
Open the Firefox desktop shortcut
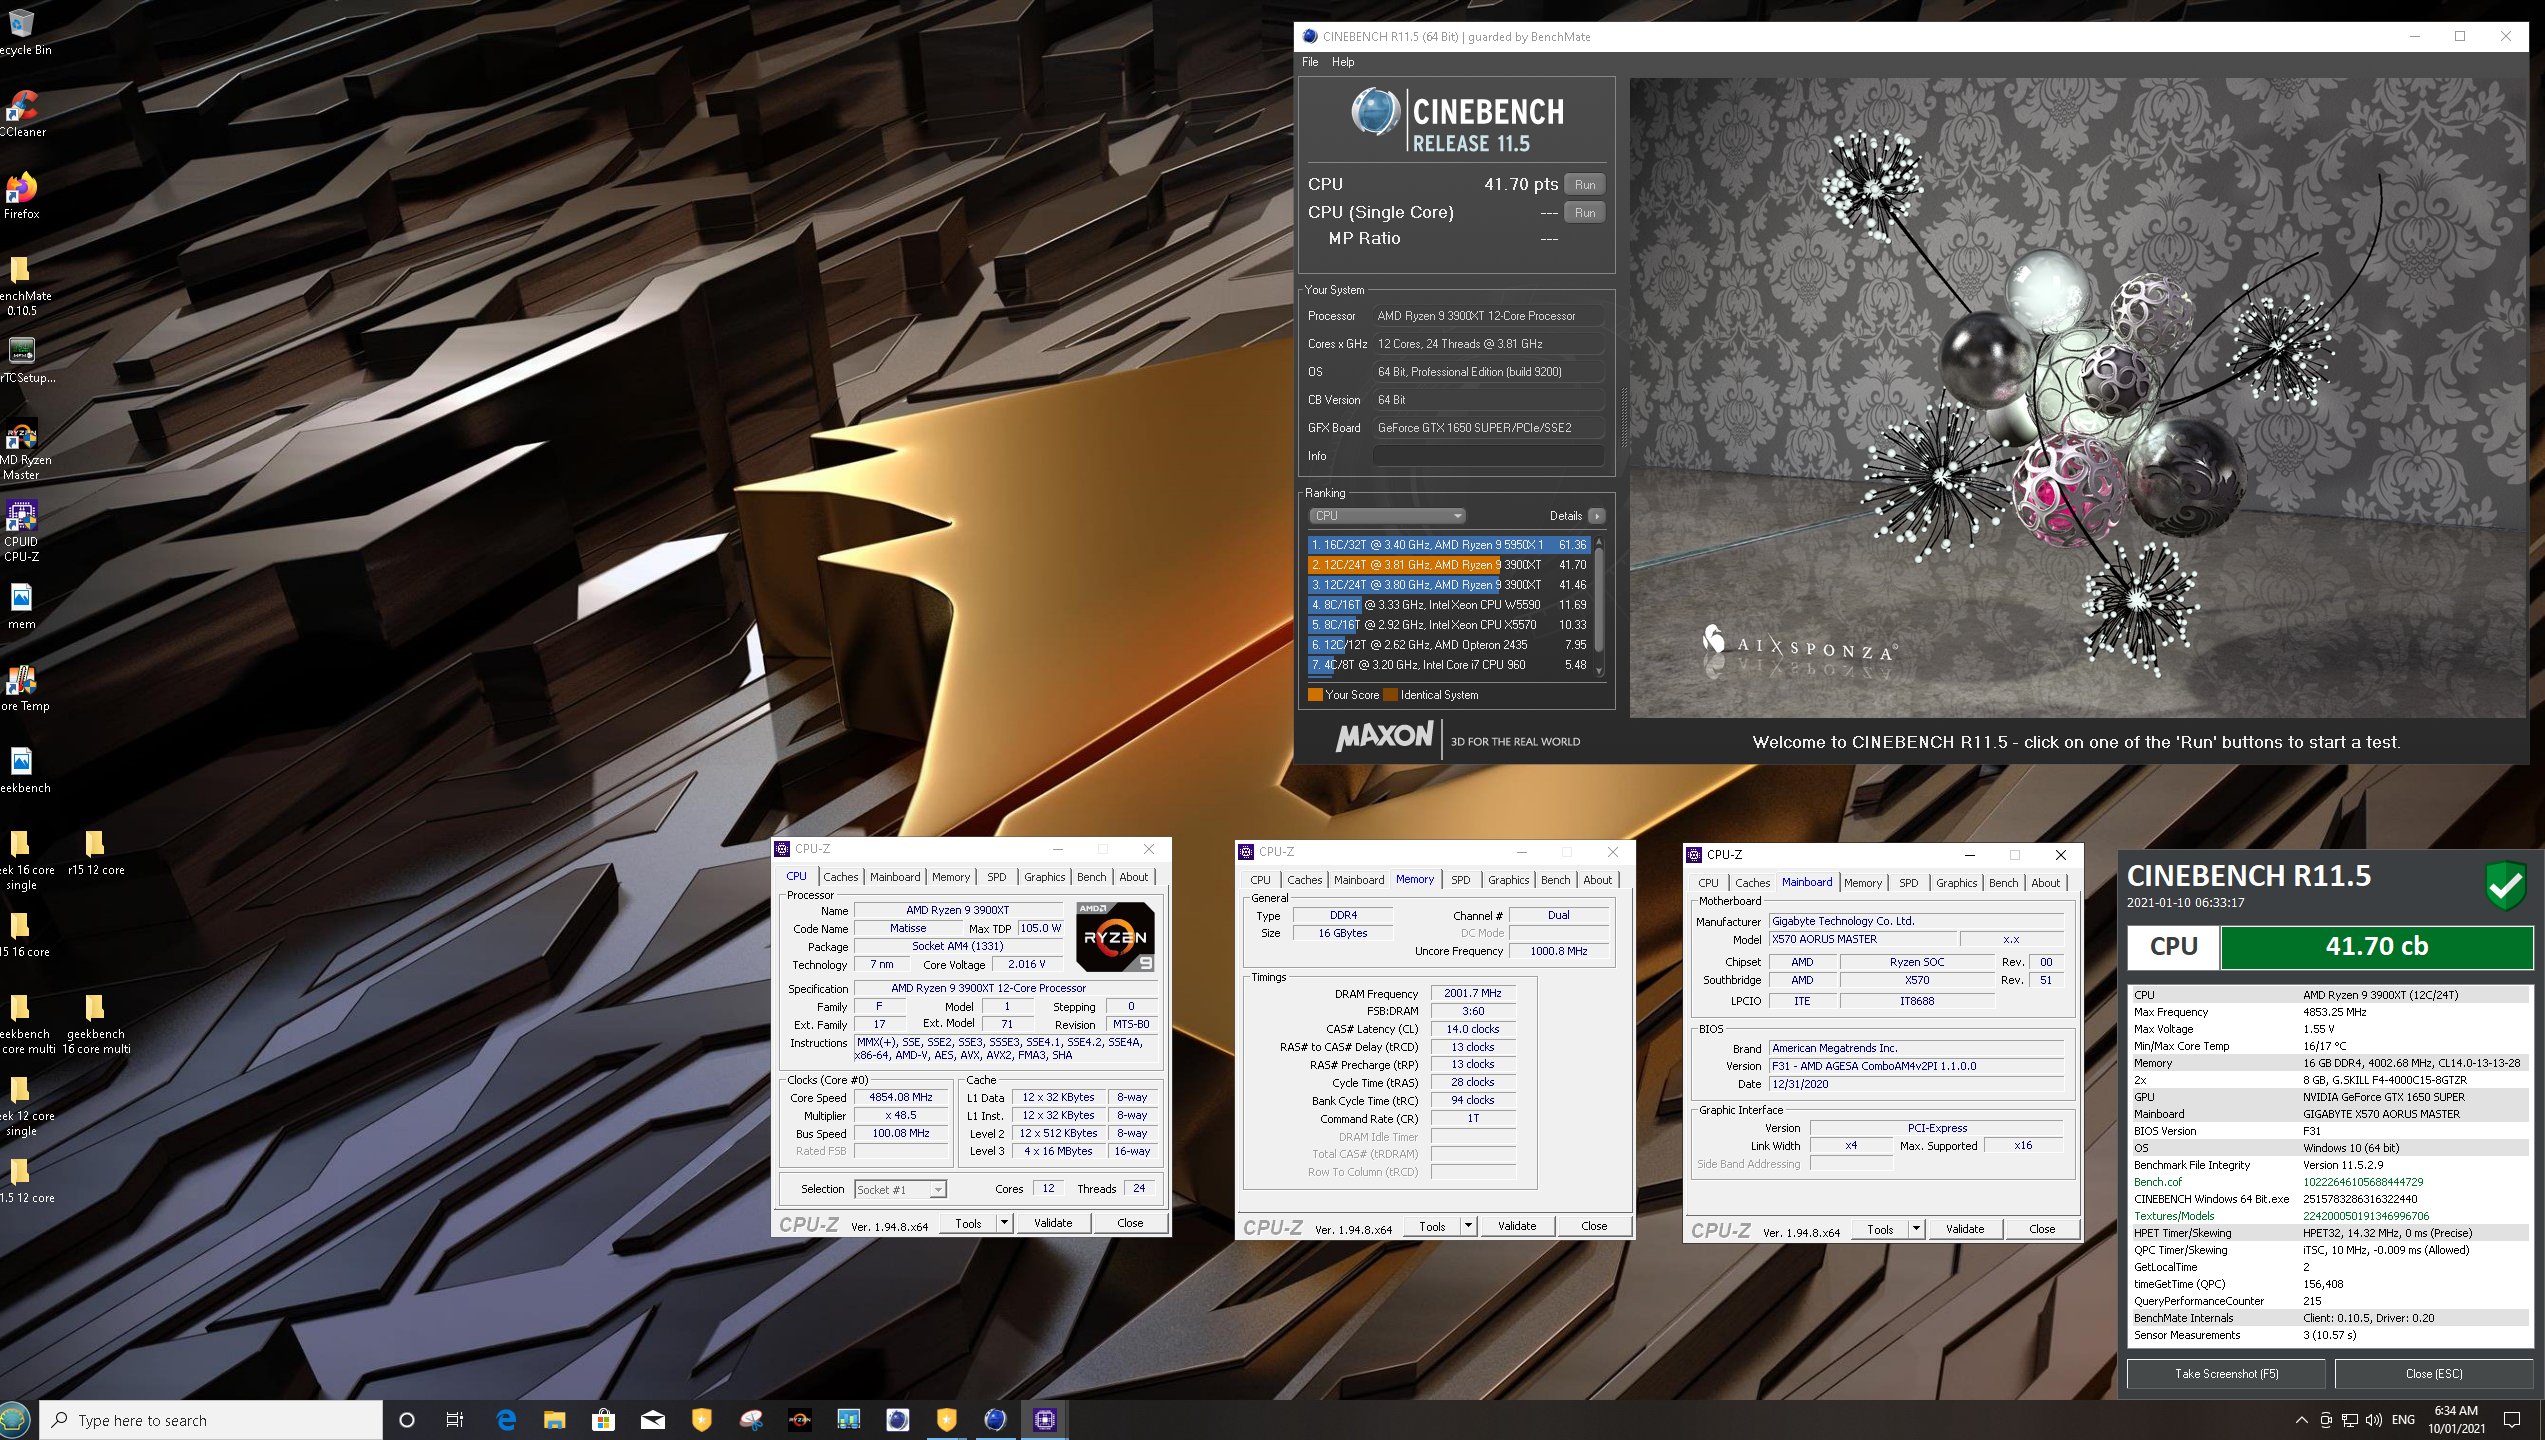21,195
